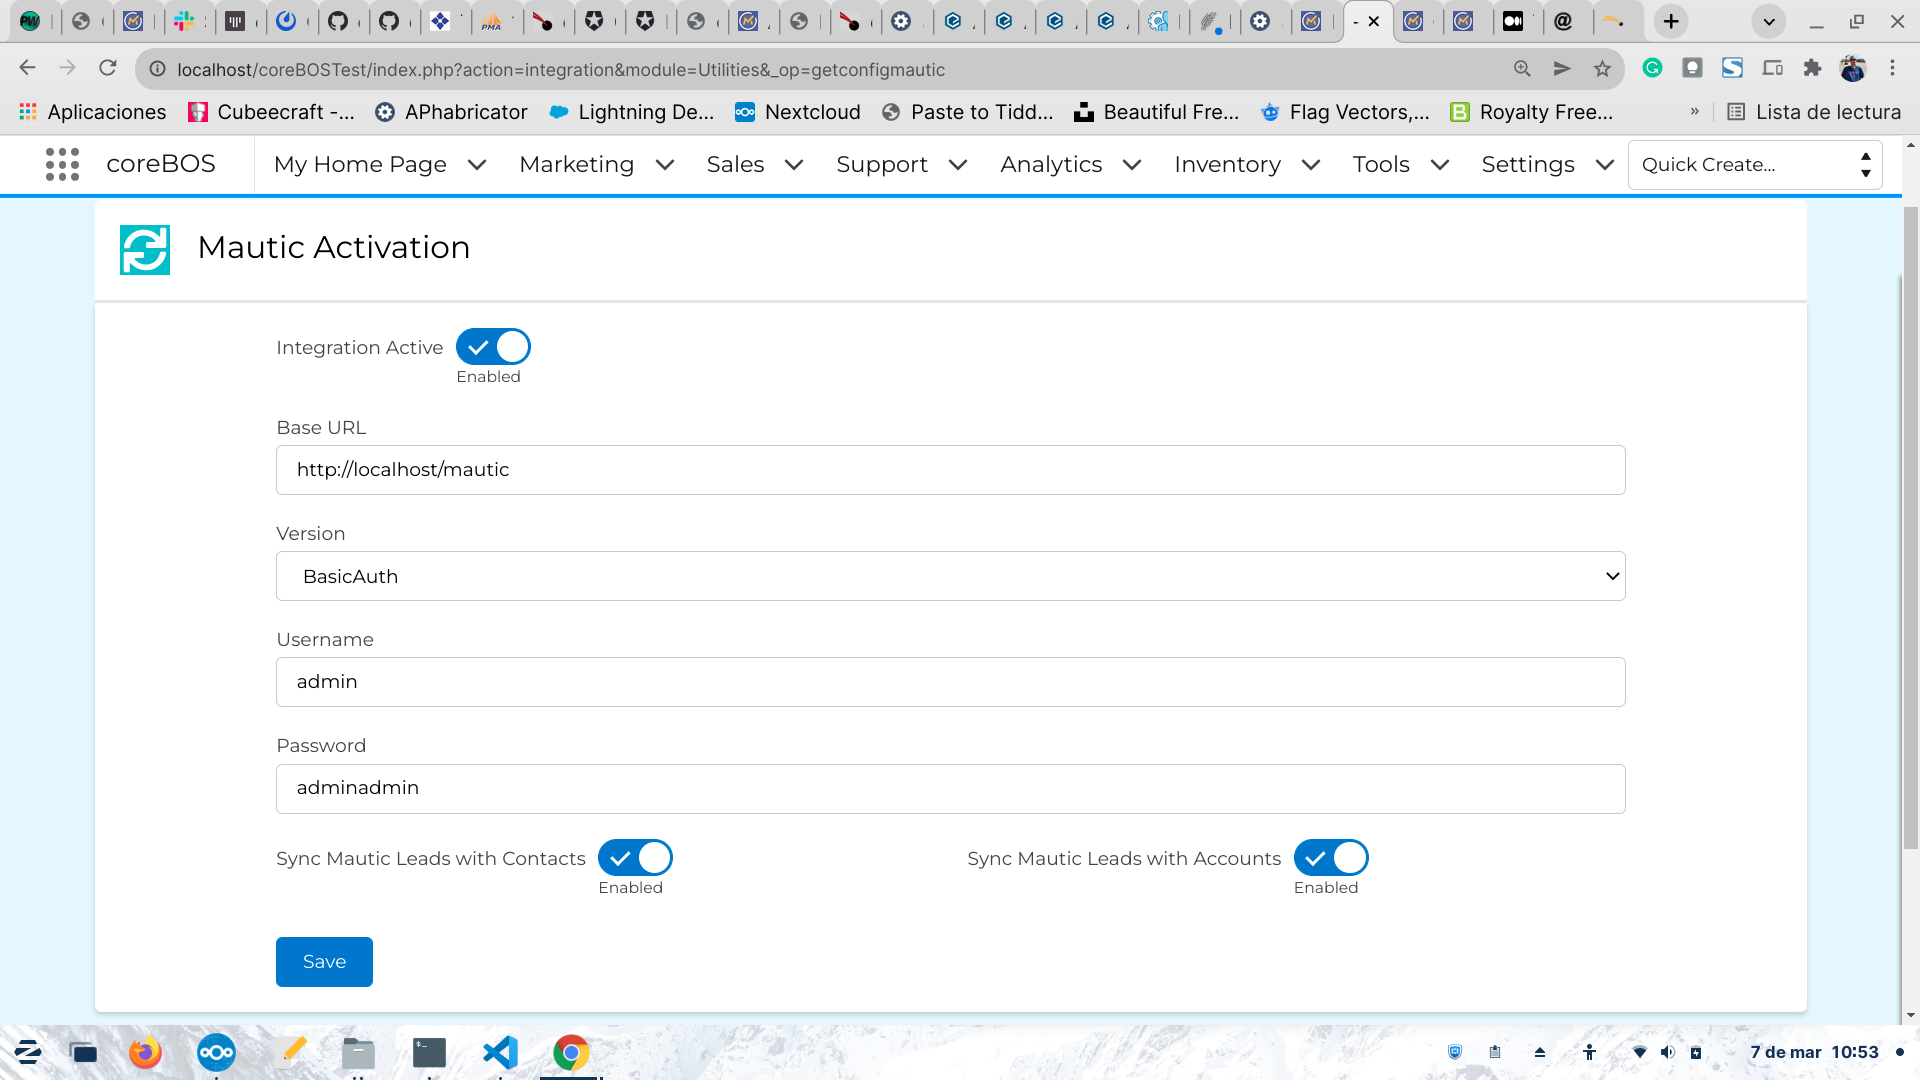Close the current active browser tab
Image resolution: width=1920 pixels, height=1080 pixels.
1374,21
